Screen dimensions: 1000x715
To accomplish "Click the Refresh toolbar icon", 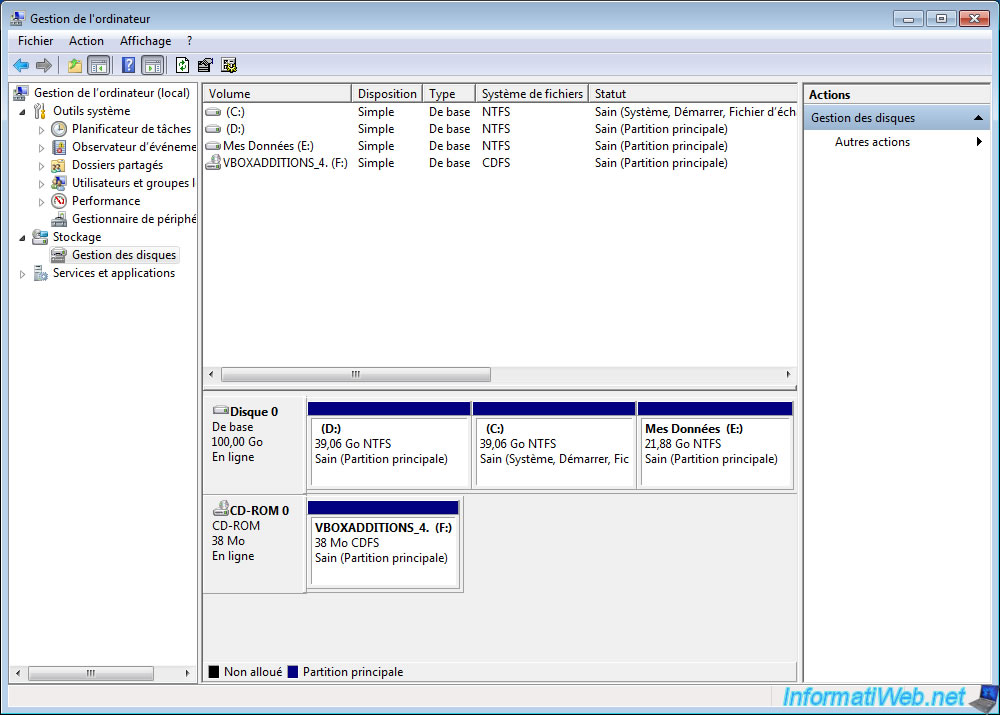I will click(182, 65).
